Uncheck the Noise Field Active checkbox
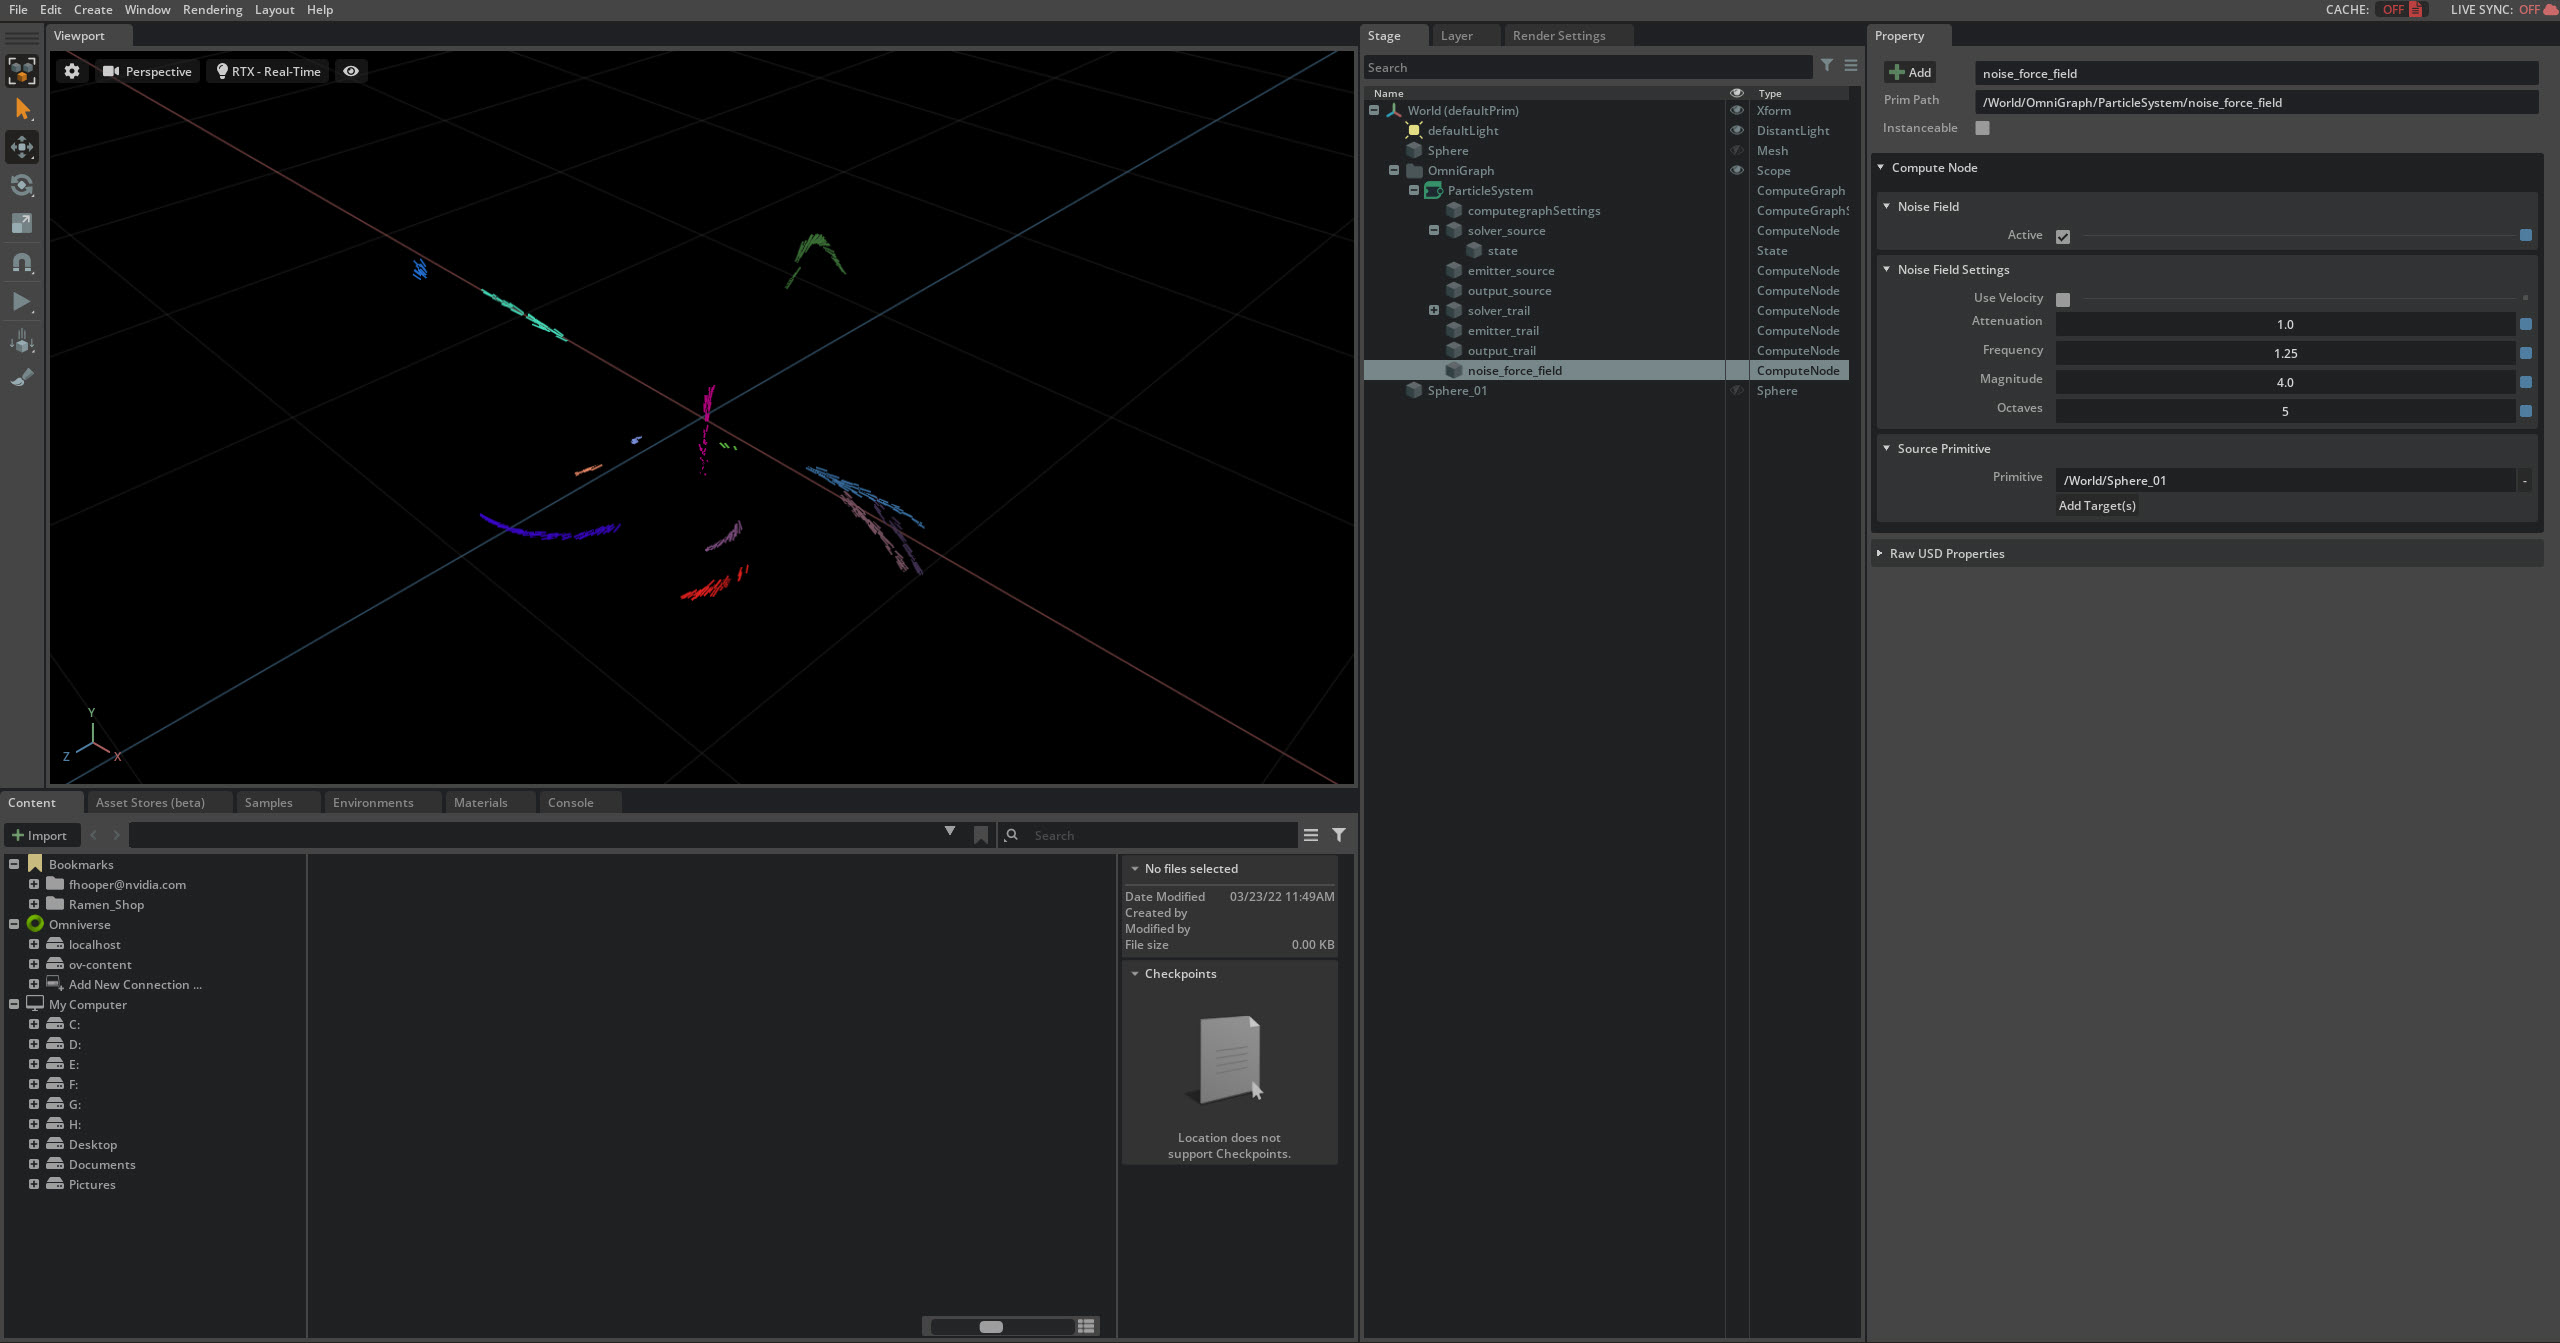The height and width of the screenshot is (1343, 2560). pyautogui.click(x=2062, y=236)
